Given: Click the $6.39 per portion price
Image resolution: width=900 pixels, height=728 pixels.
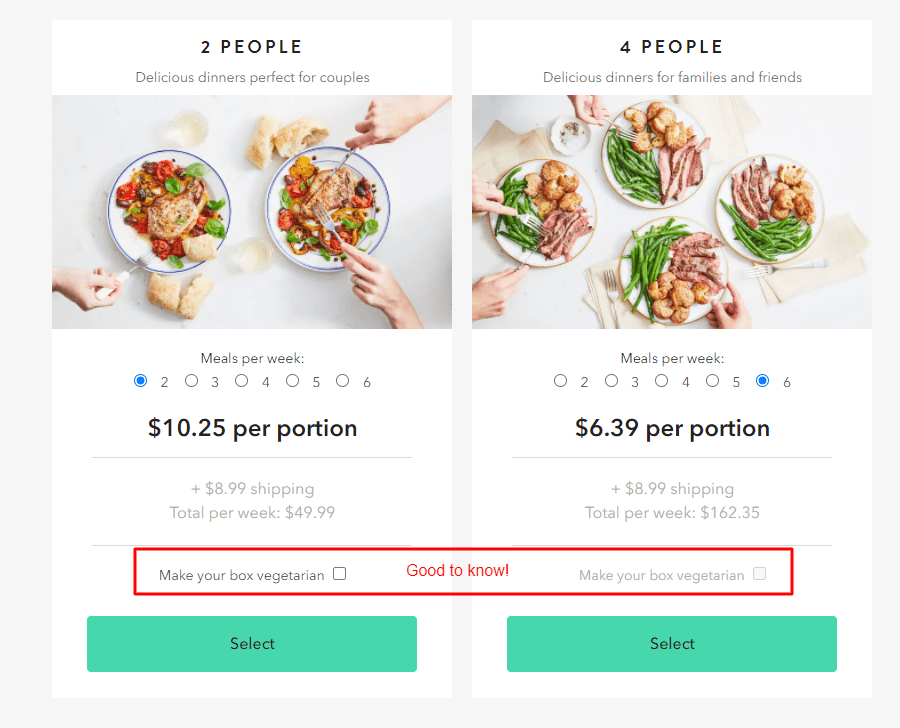Looking at the screenshot, I should [x=672, y=428].
